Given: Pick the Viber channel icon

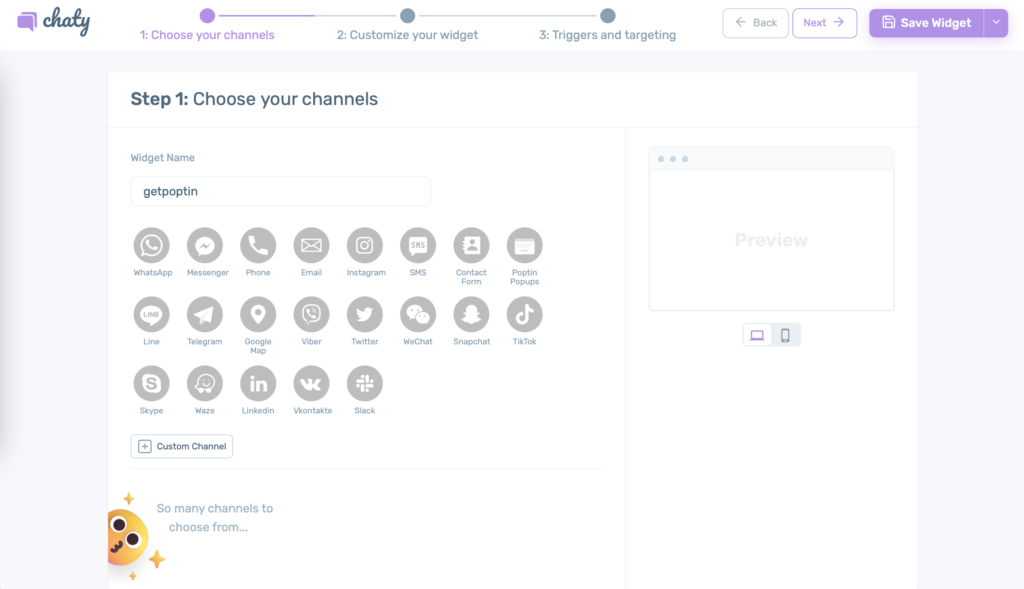Looking at the screenshot, I should (x=312, y=315).
